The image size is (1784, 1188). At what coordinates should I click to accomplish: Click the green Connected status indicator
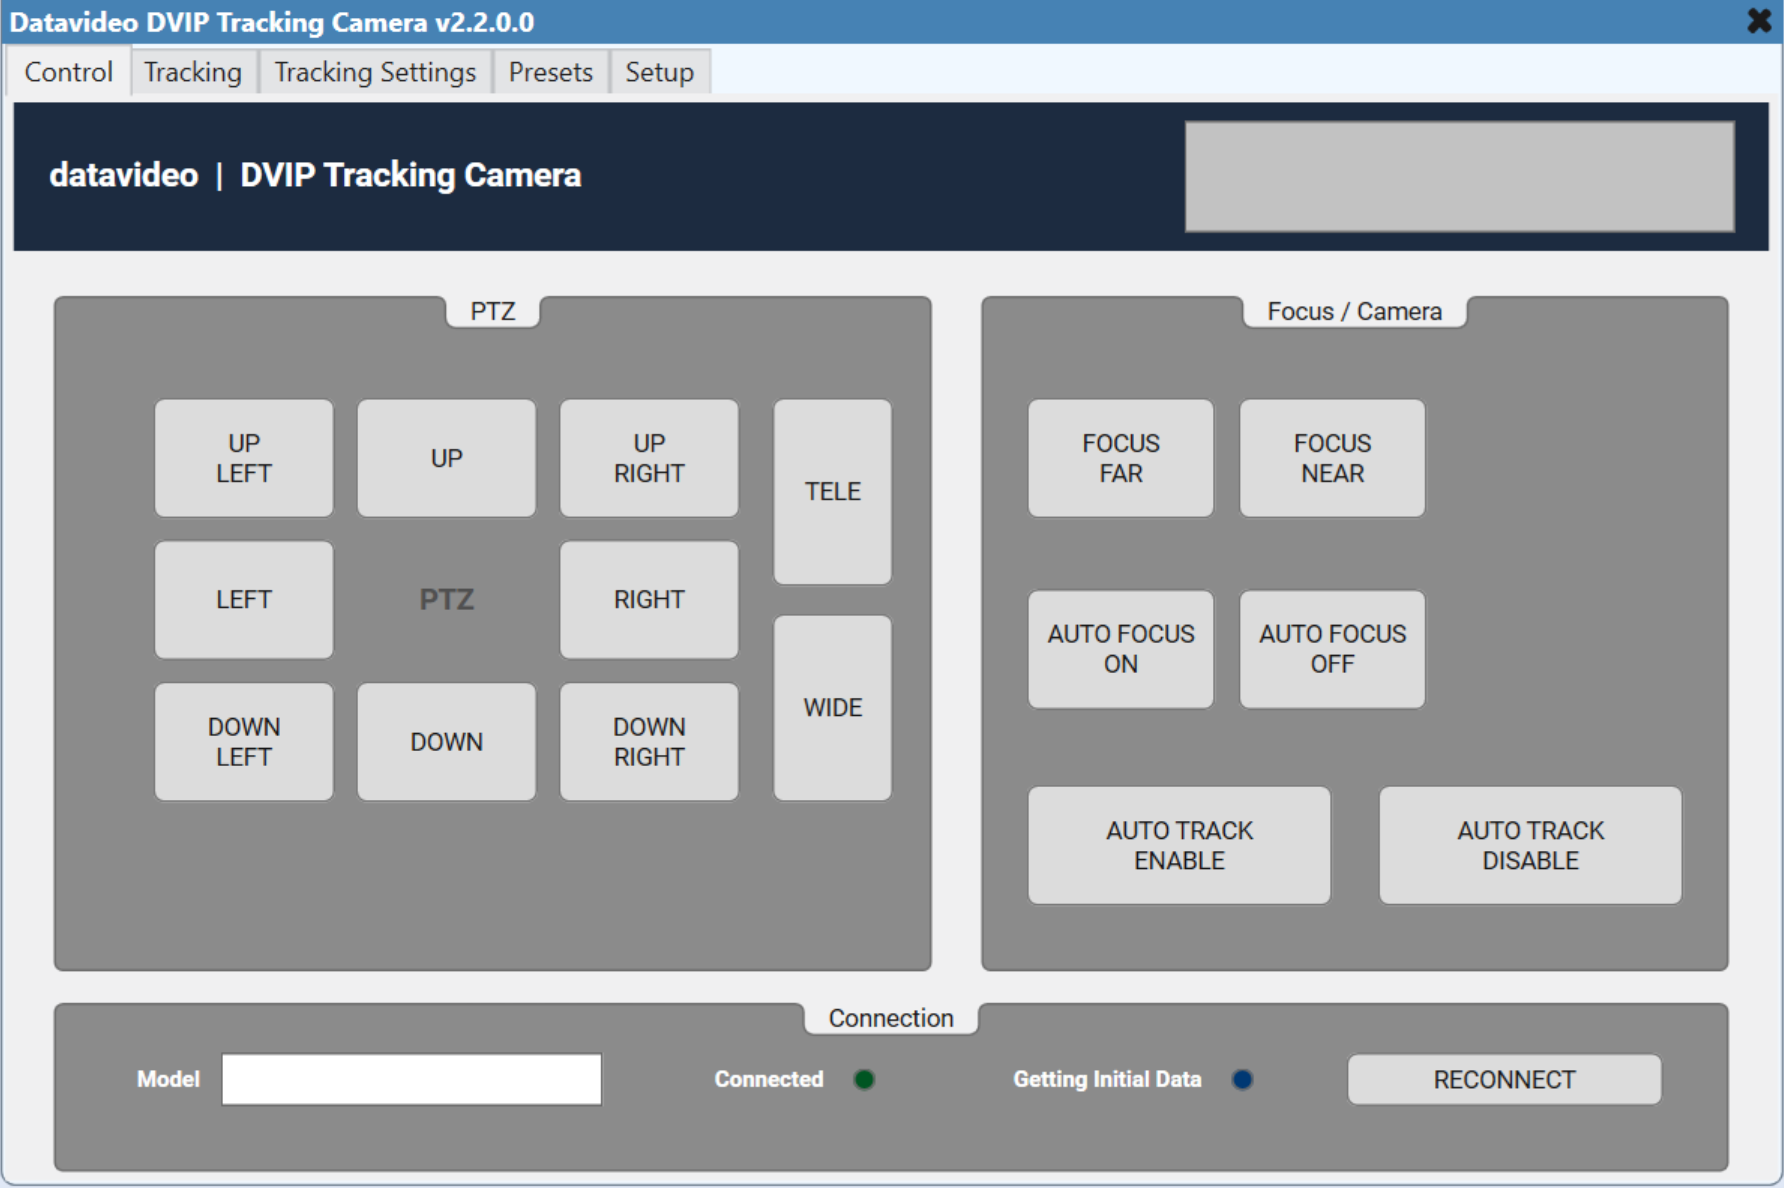point(864,1080)
